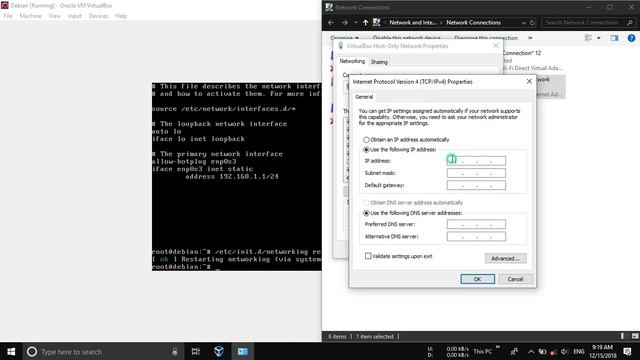Open Advanced settings button
The width and height of the screenshot is (640, 360).
click(x=505, y=258)
